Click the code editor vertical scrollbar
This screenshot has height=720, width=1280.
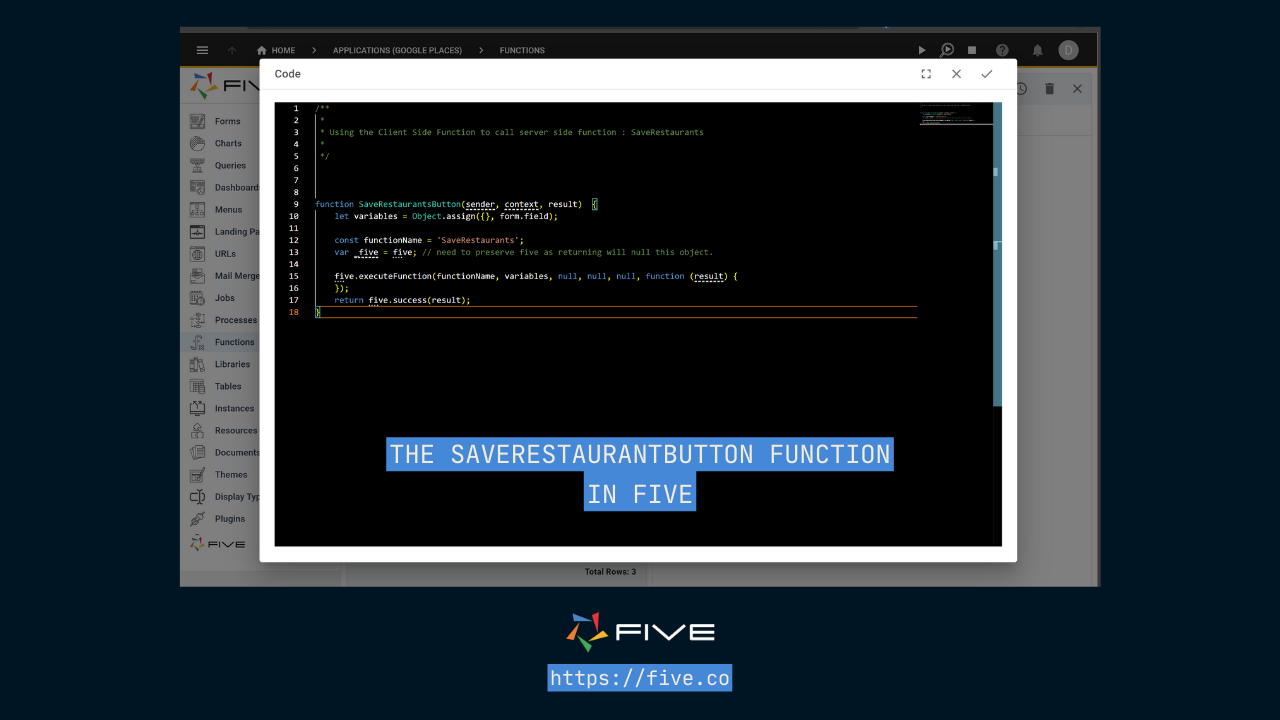tap(997, 254)
